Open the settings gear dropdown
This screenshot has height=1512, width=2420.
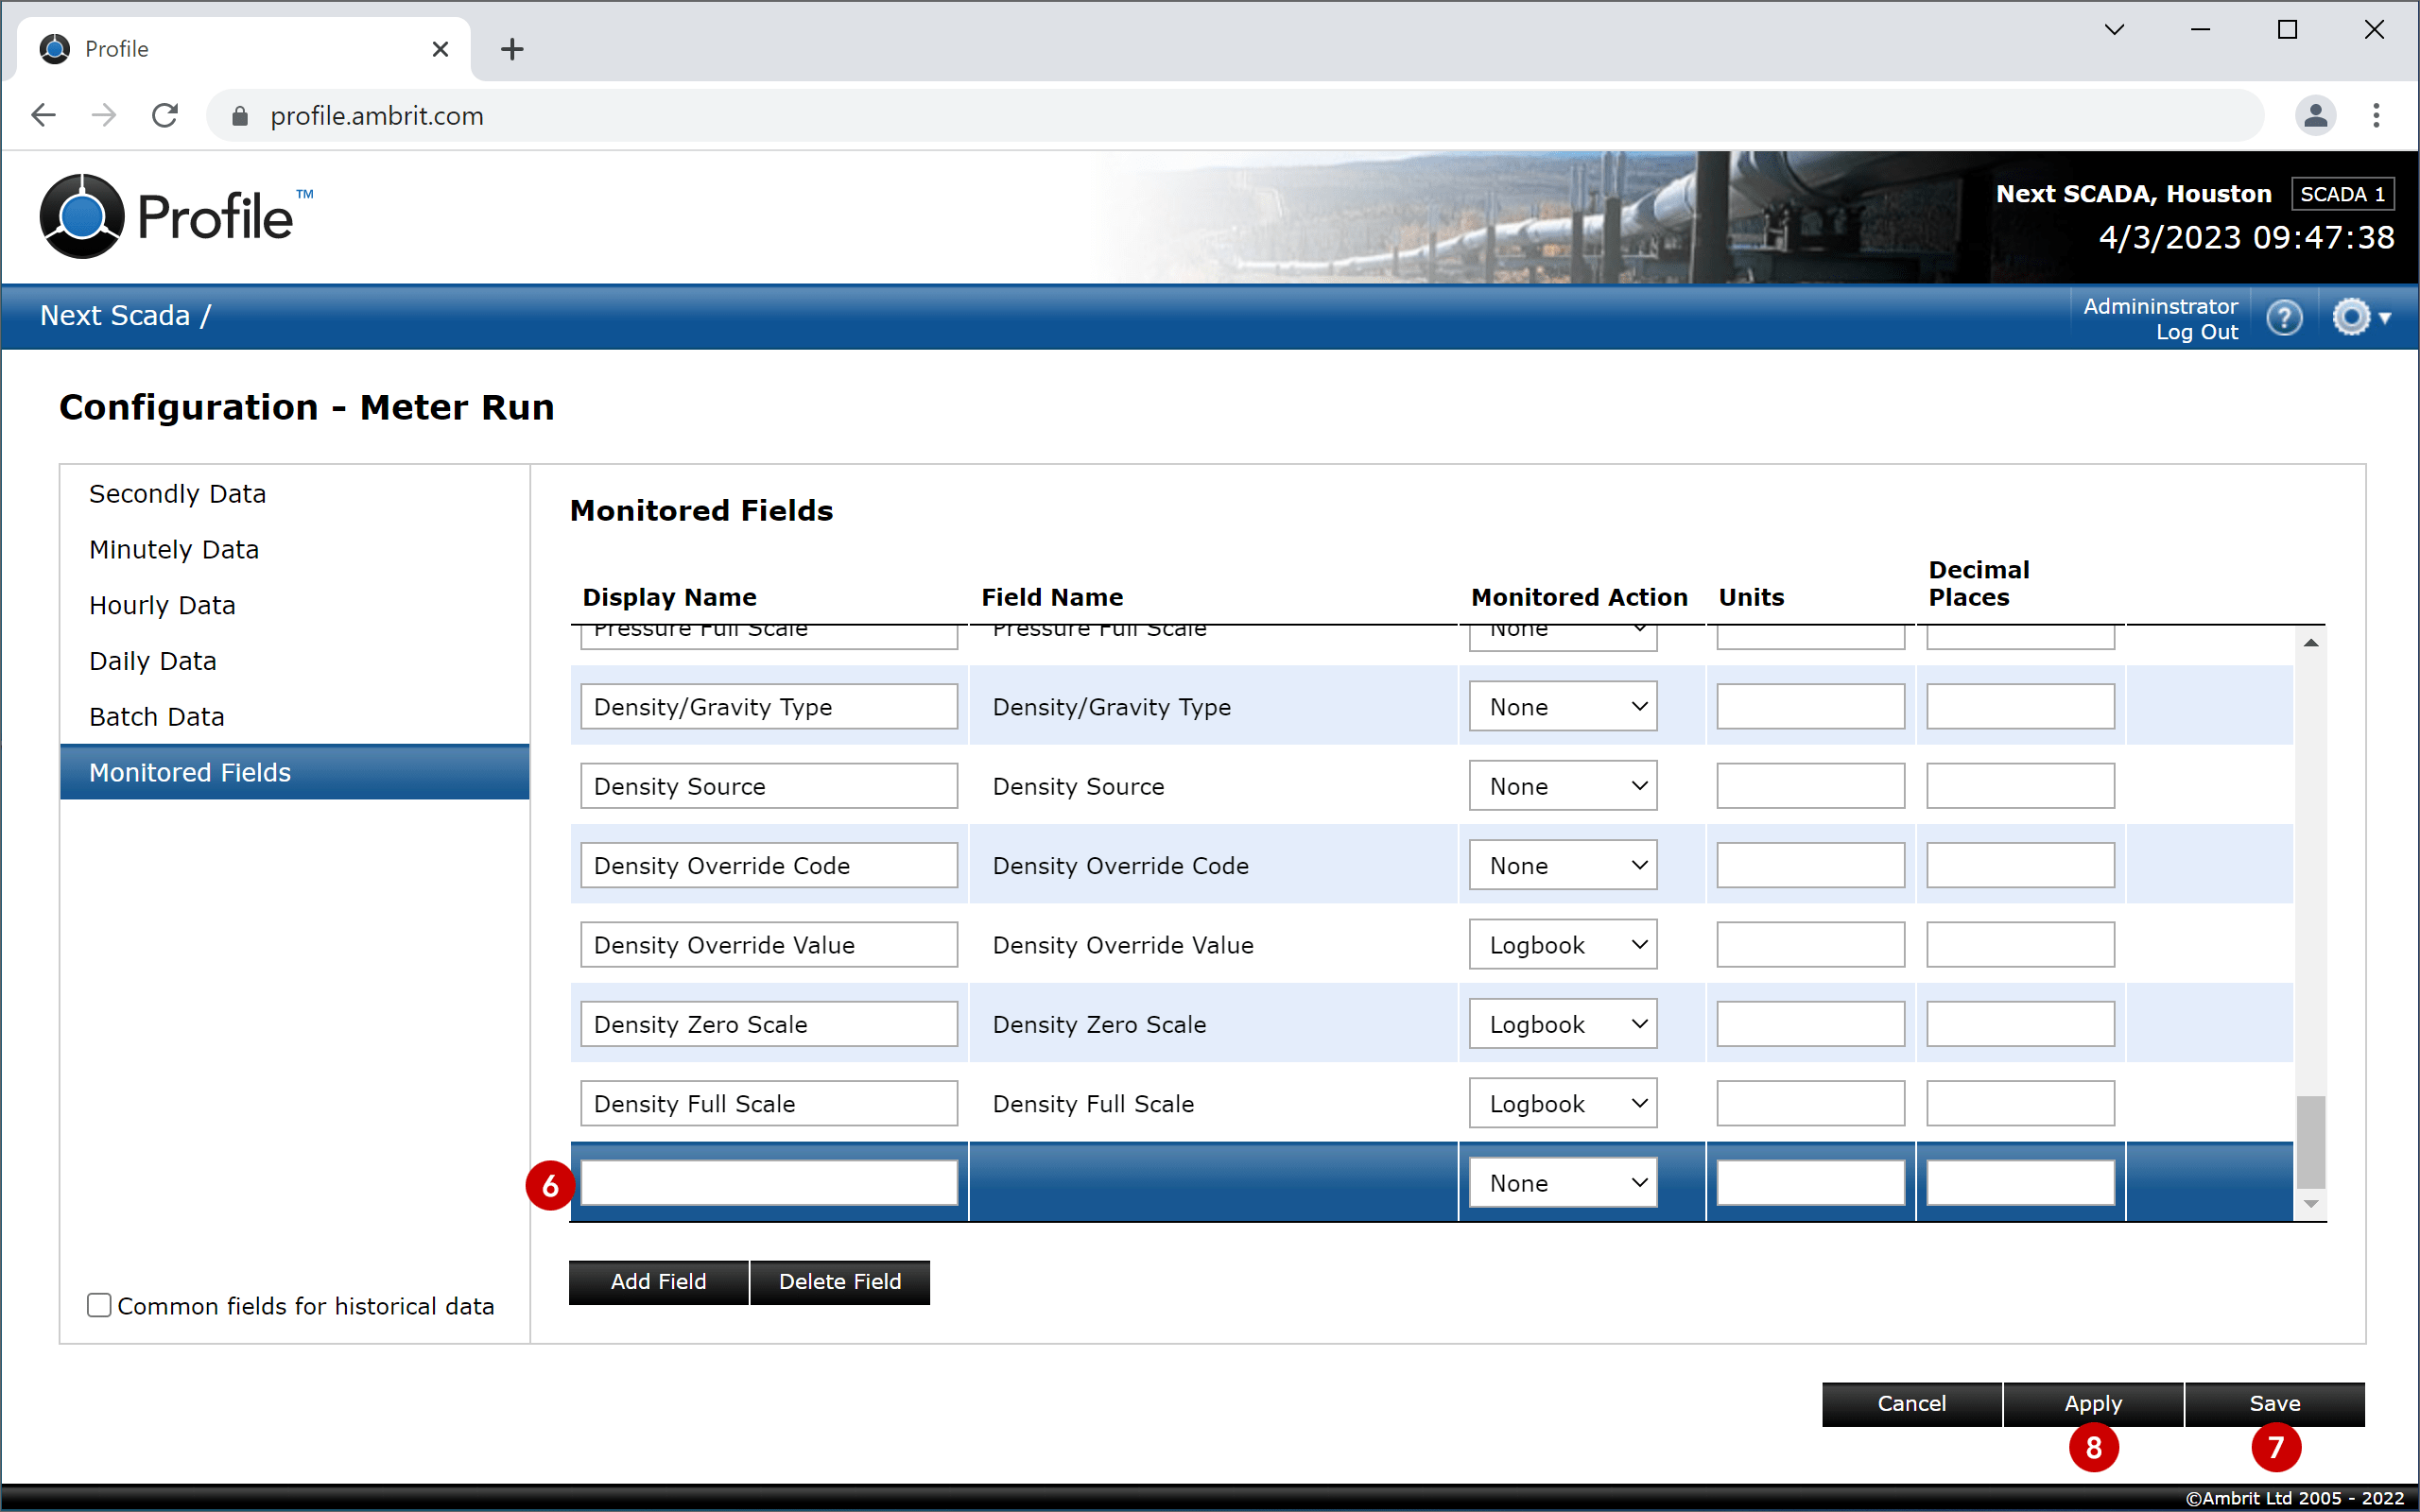tap(2361, 318)
